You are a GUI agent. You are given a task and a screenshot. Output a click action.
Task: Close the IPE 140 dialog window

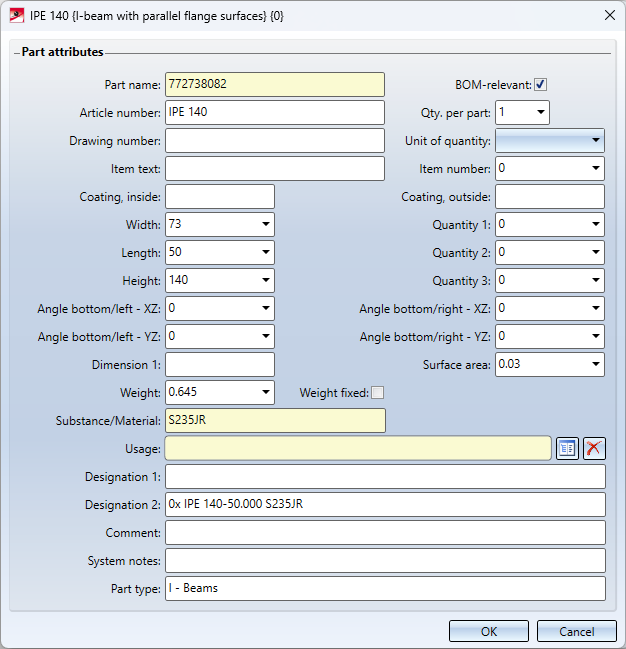pos(609,15)
